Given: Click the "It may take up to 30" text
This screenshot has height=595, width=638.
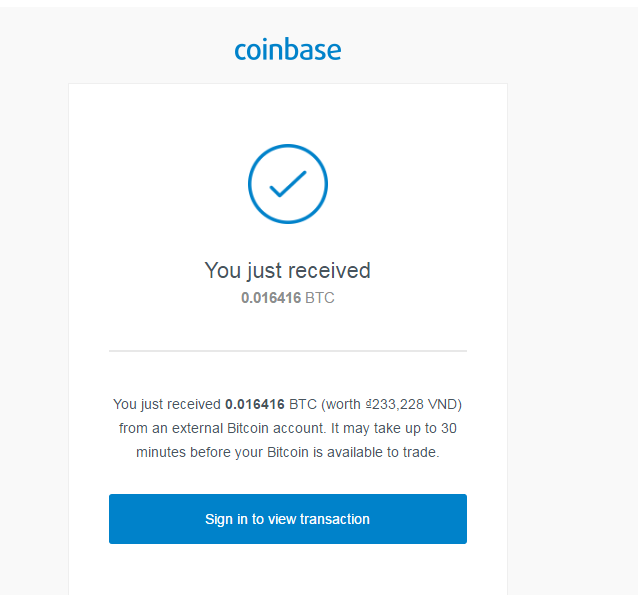Looking at the screenshot, I should click(391, 428).
